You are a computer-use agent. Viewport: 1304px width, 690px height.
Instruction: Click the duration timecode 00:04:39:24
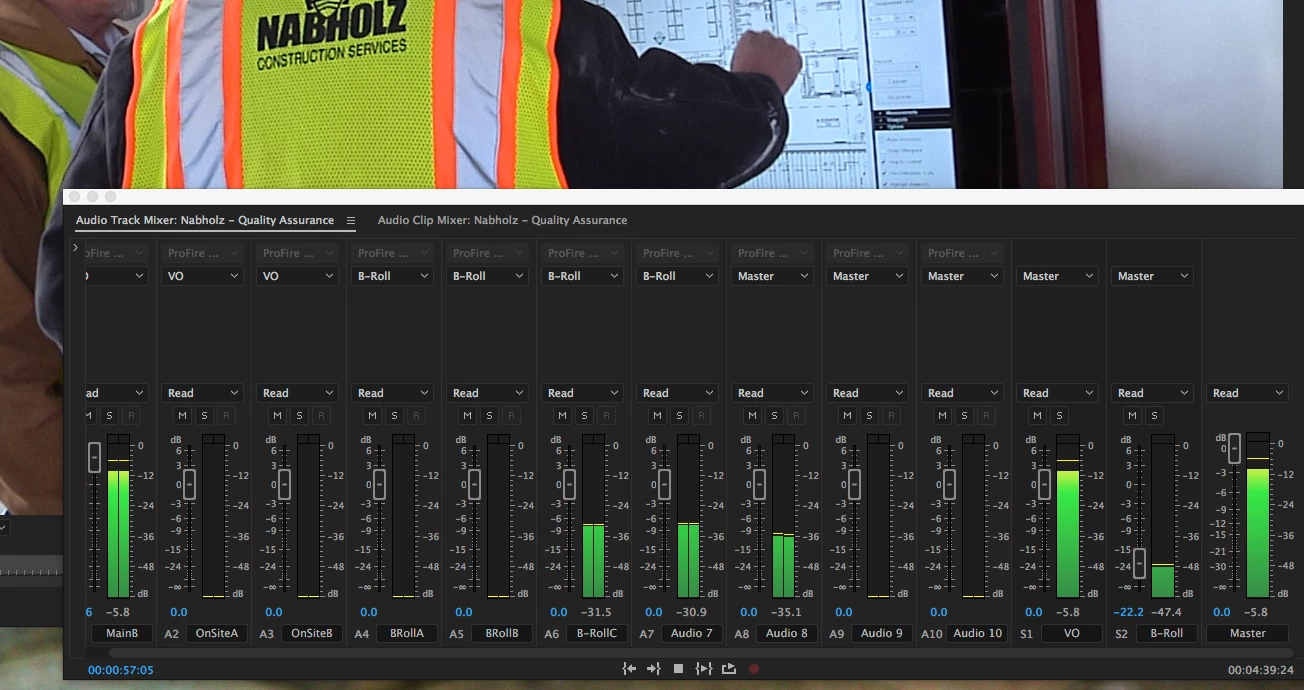1260,670
